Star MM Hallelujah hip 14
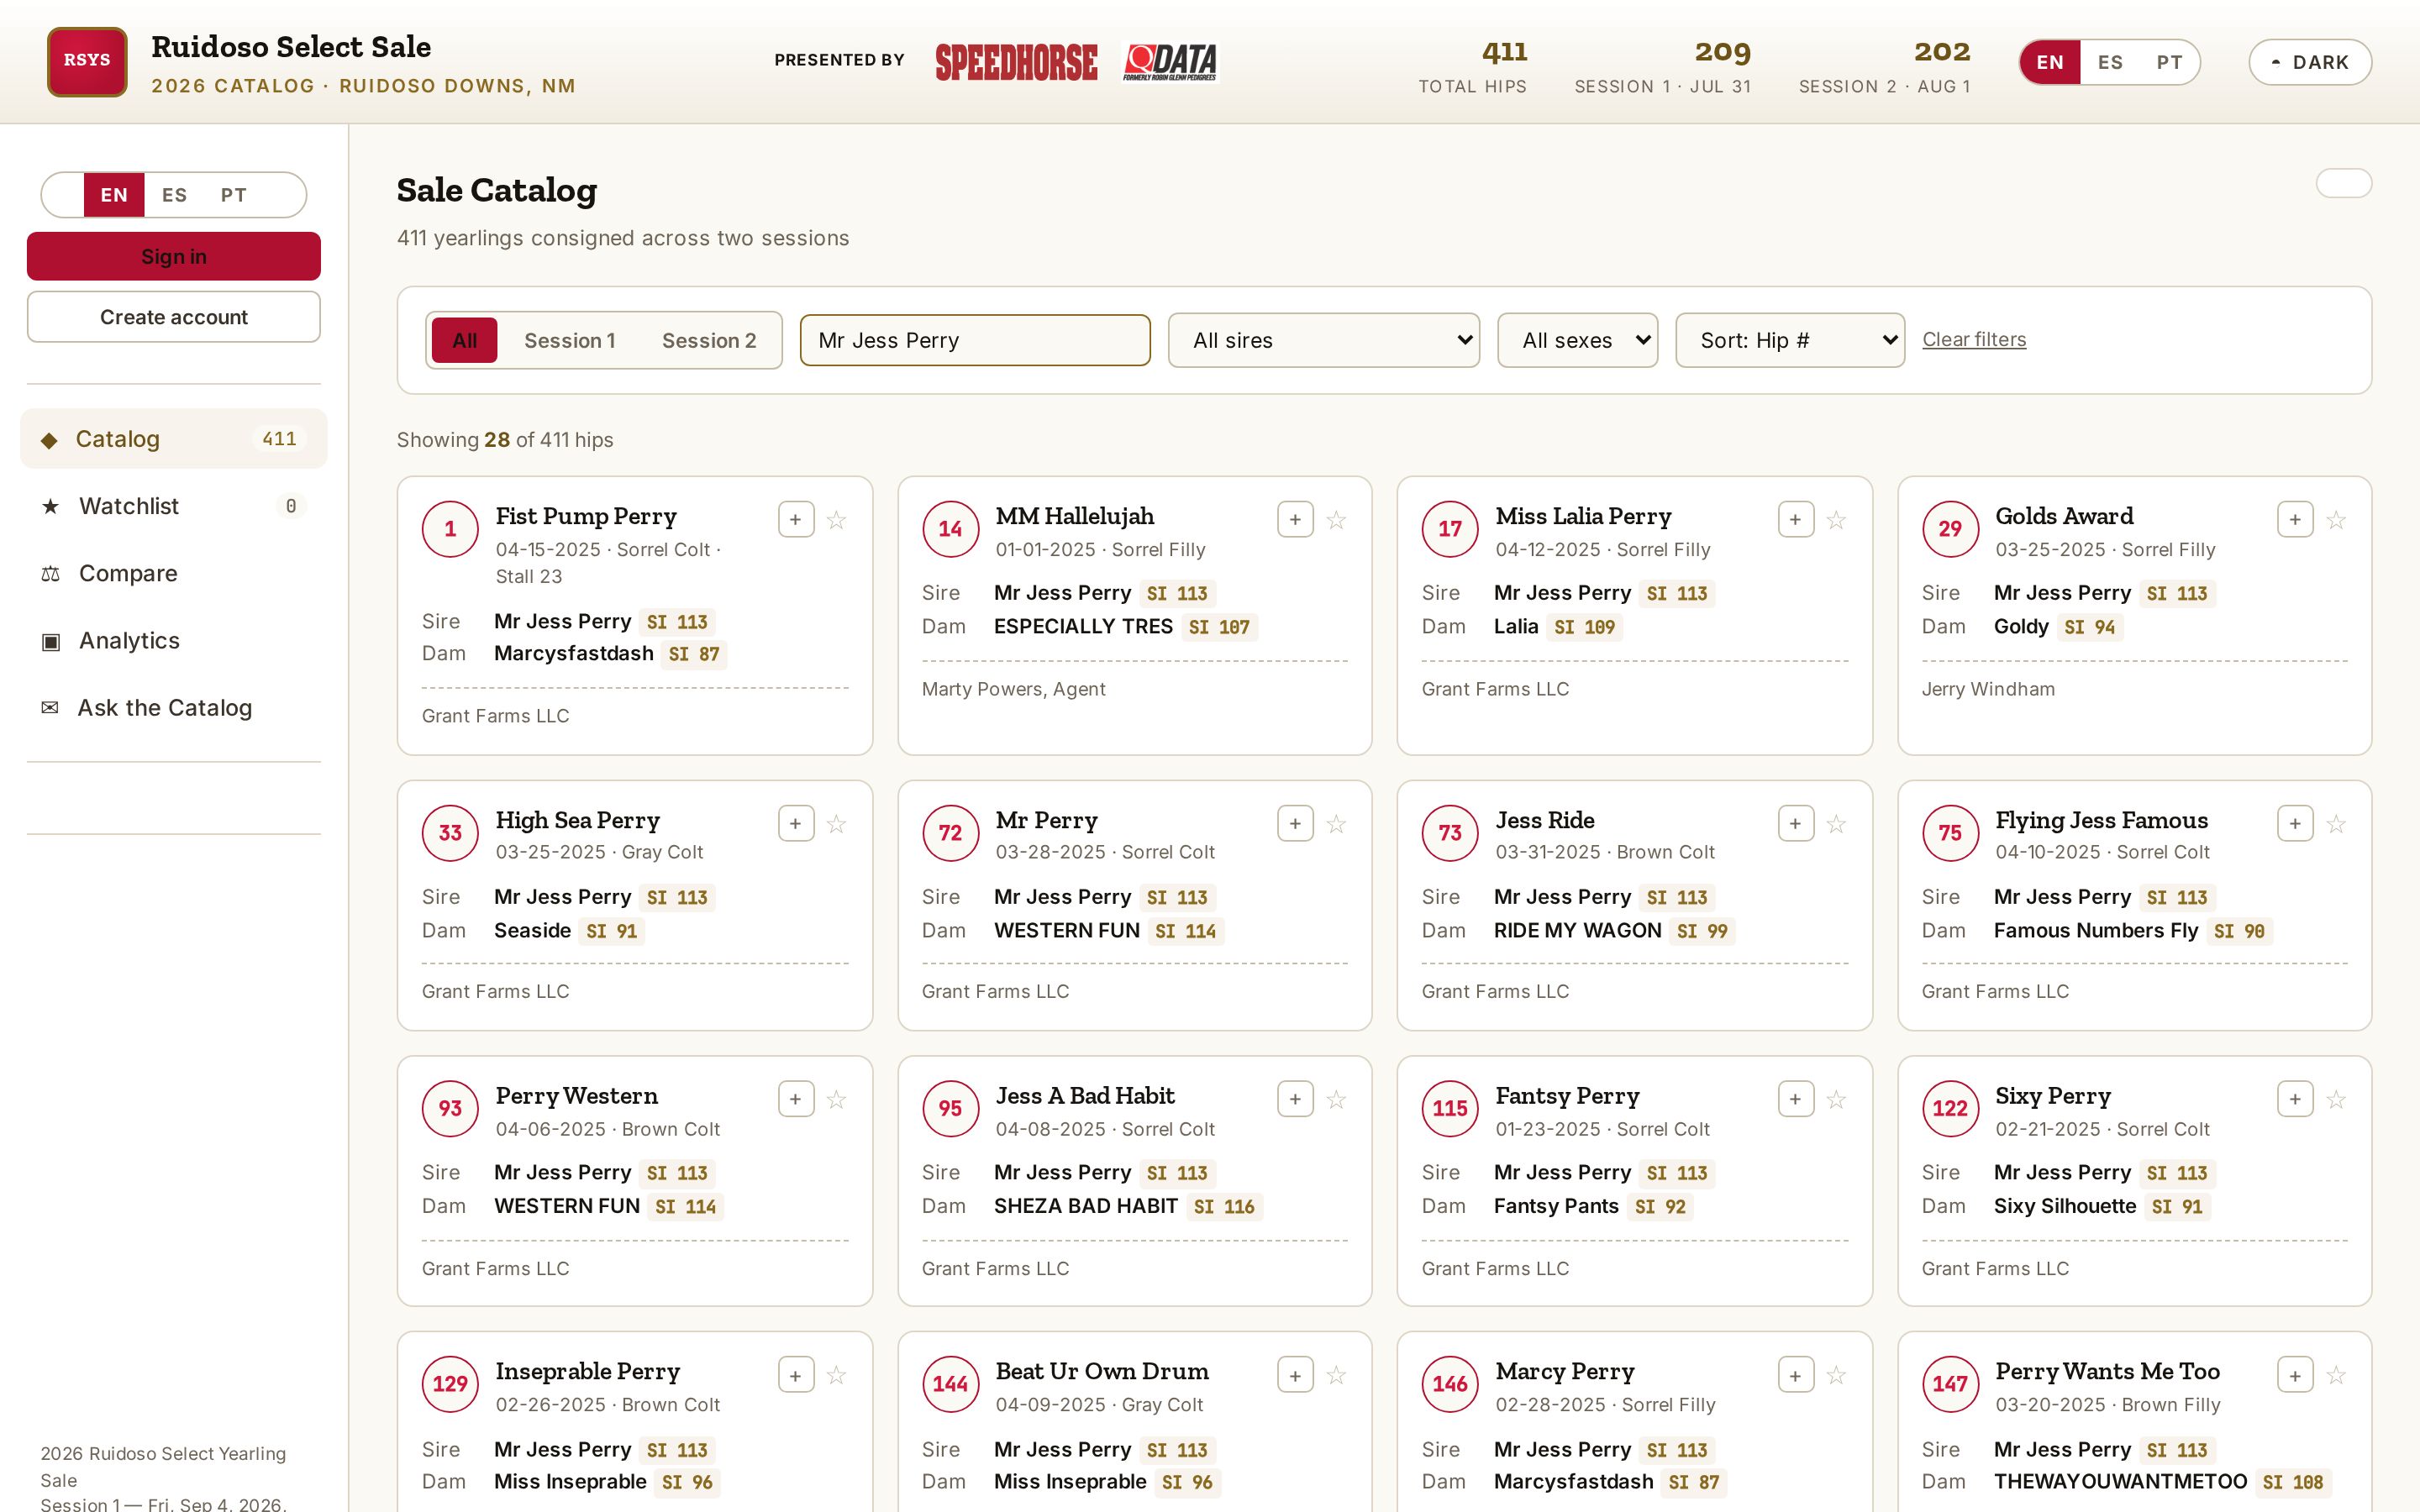This screenshot has height=1512, width=2420. coord(1336,520)
